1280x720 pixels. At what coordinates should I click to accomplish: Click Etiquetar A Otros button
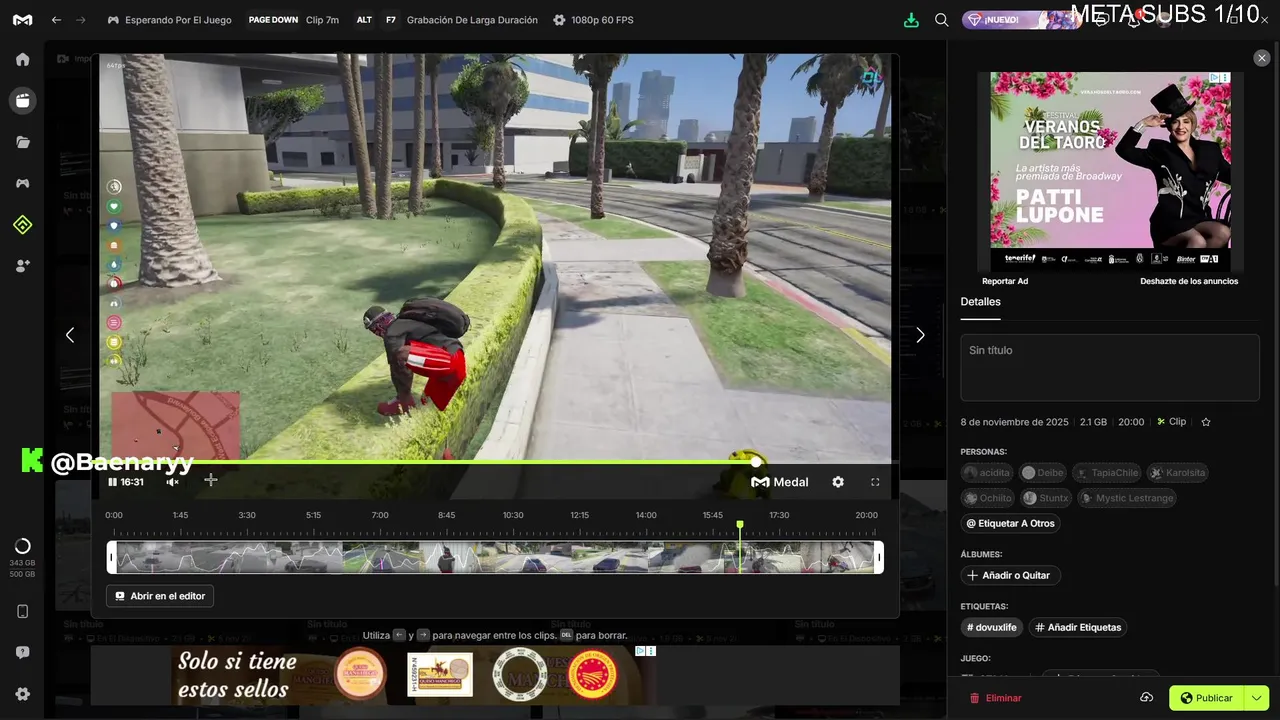(1010, 523)
